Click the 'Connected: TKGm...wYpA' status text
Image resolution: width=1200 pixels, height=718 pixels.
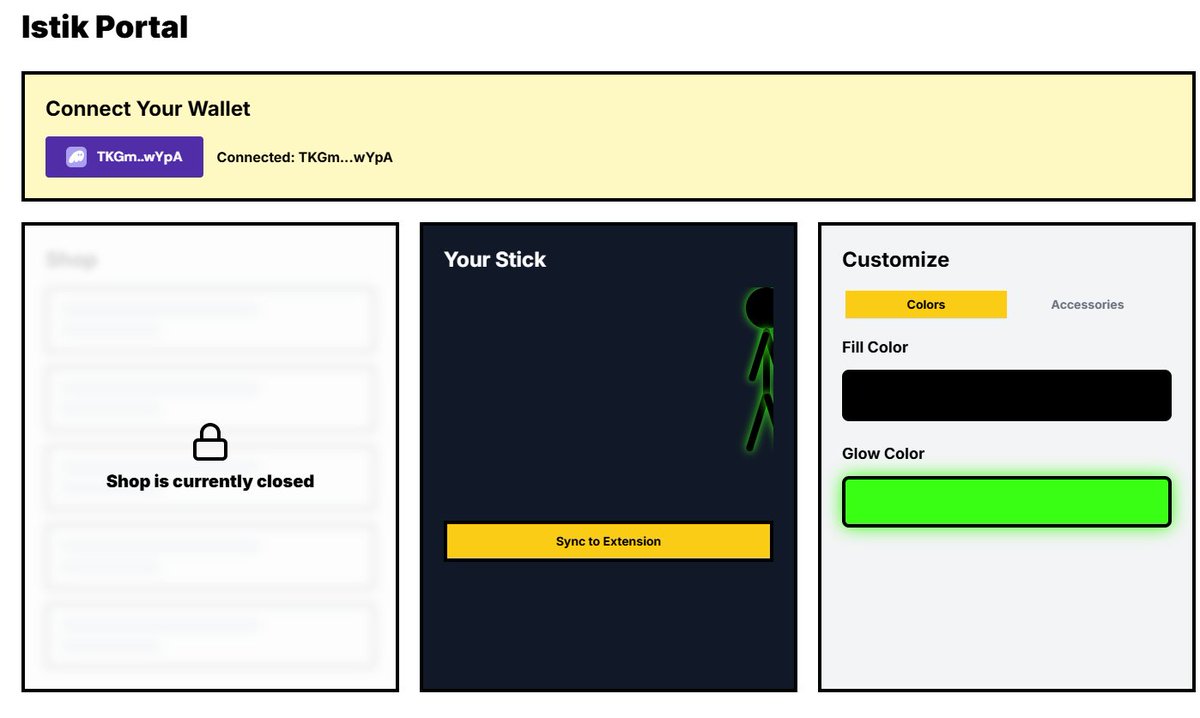coord(305,157)
